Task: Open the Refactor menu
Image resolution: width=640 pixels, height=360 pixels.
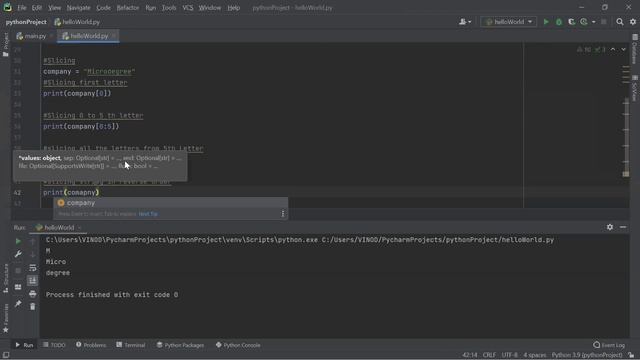Action: 128,8
